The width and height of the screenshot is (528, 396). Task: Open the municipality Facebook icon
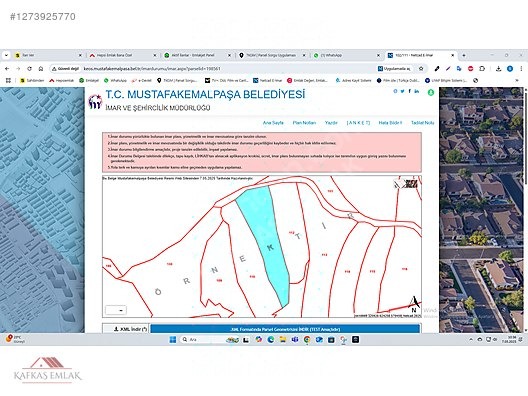coord(410,91)
